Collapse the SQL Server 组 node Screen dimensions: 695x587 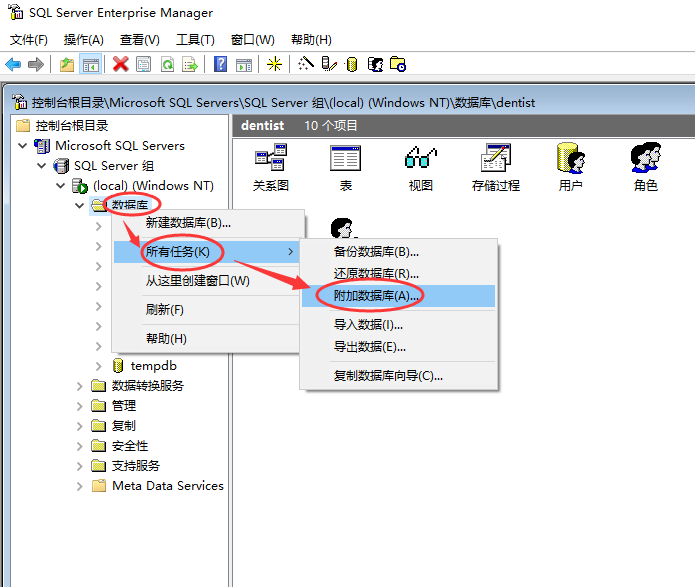click(x=41, y=166)
